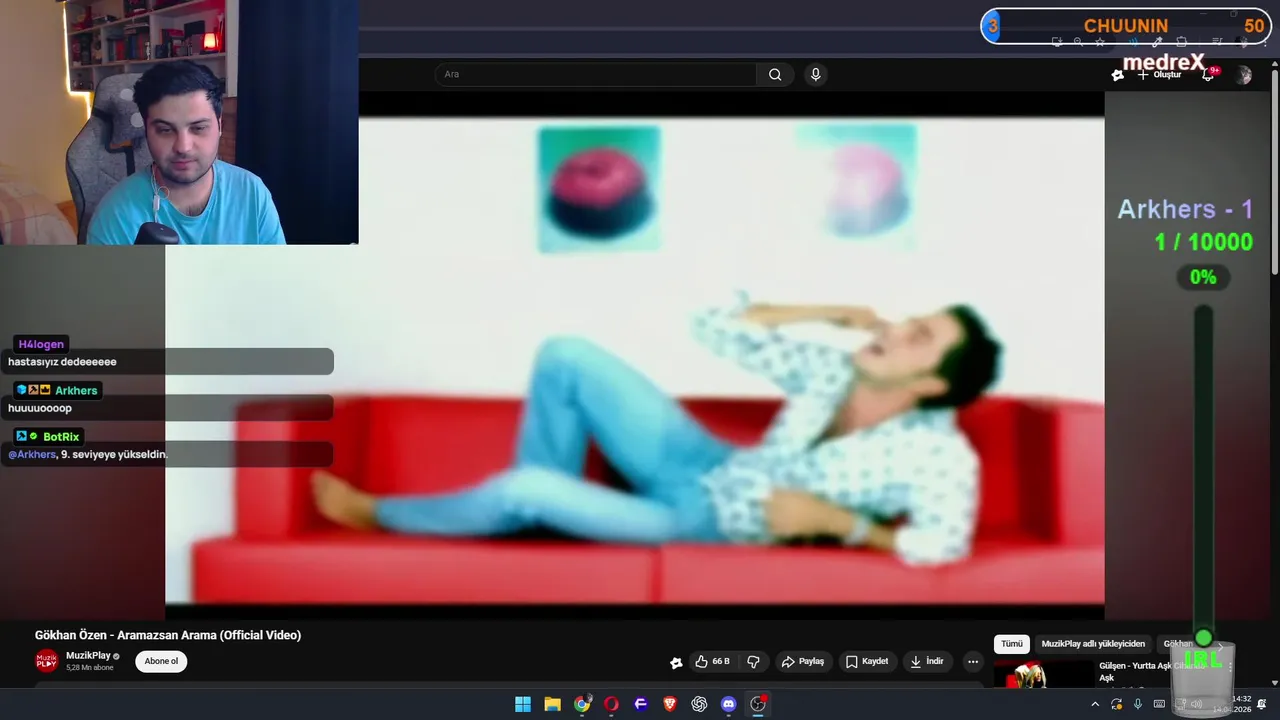Click the sparkle Ask icon beside like button
The height and width of the screenshot is (720, 1280).
coord(676,662)
